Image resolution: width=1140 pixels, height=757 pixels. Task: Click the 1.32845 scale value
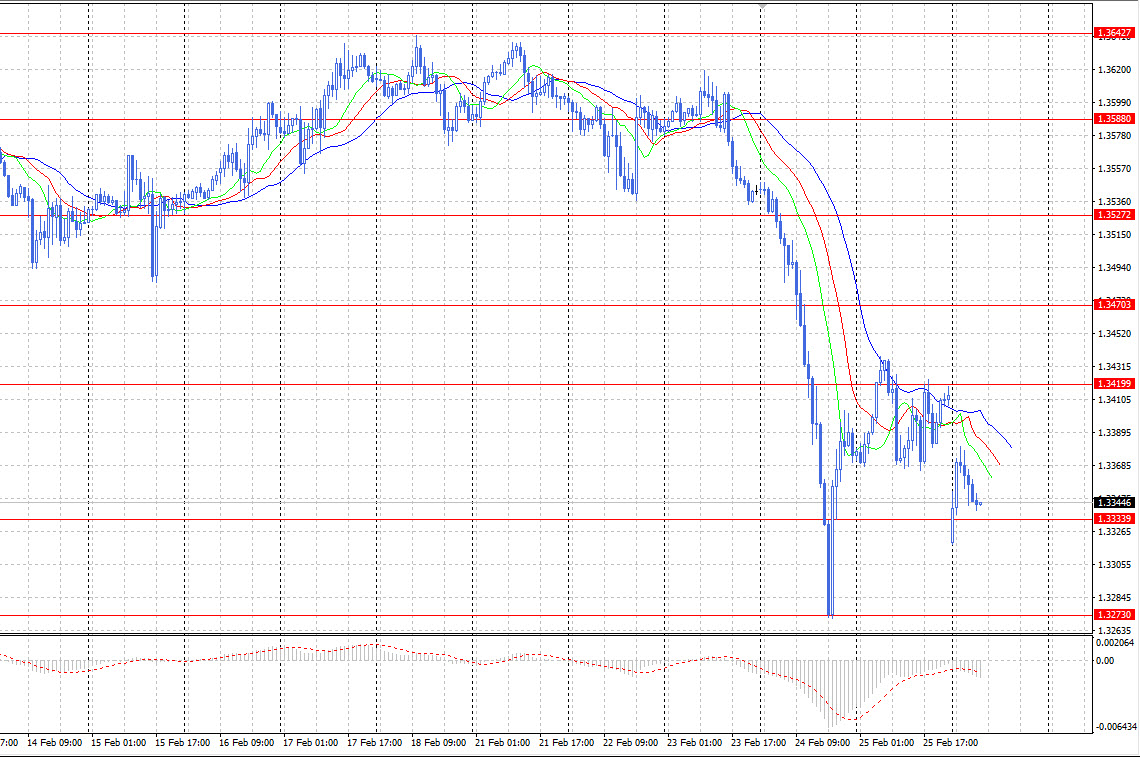pos(1114,598)
